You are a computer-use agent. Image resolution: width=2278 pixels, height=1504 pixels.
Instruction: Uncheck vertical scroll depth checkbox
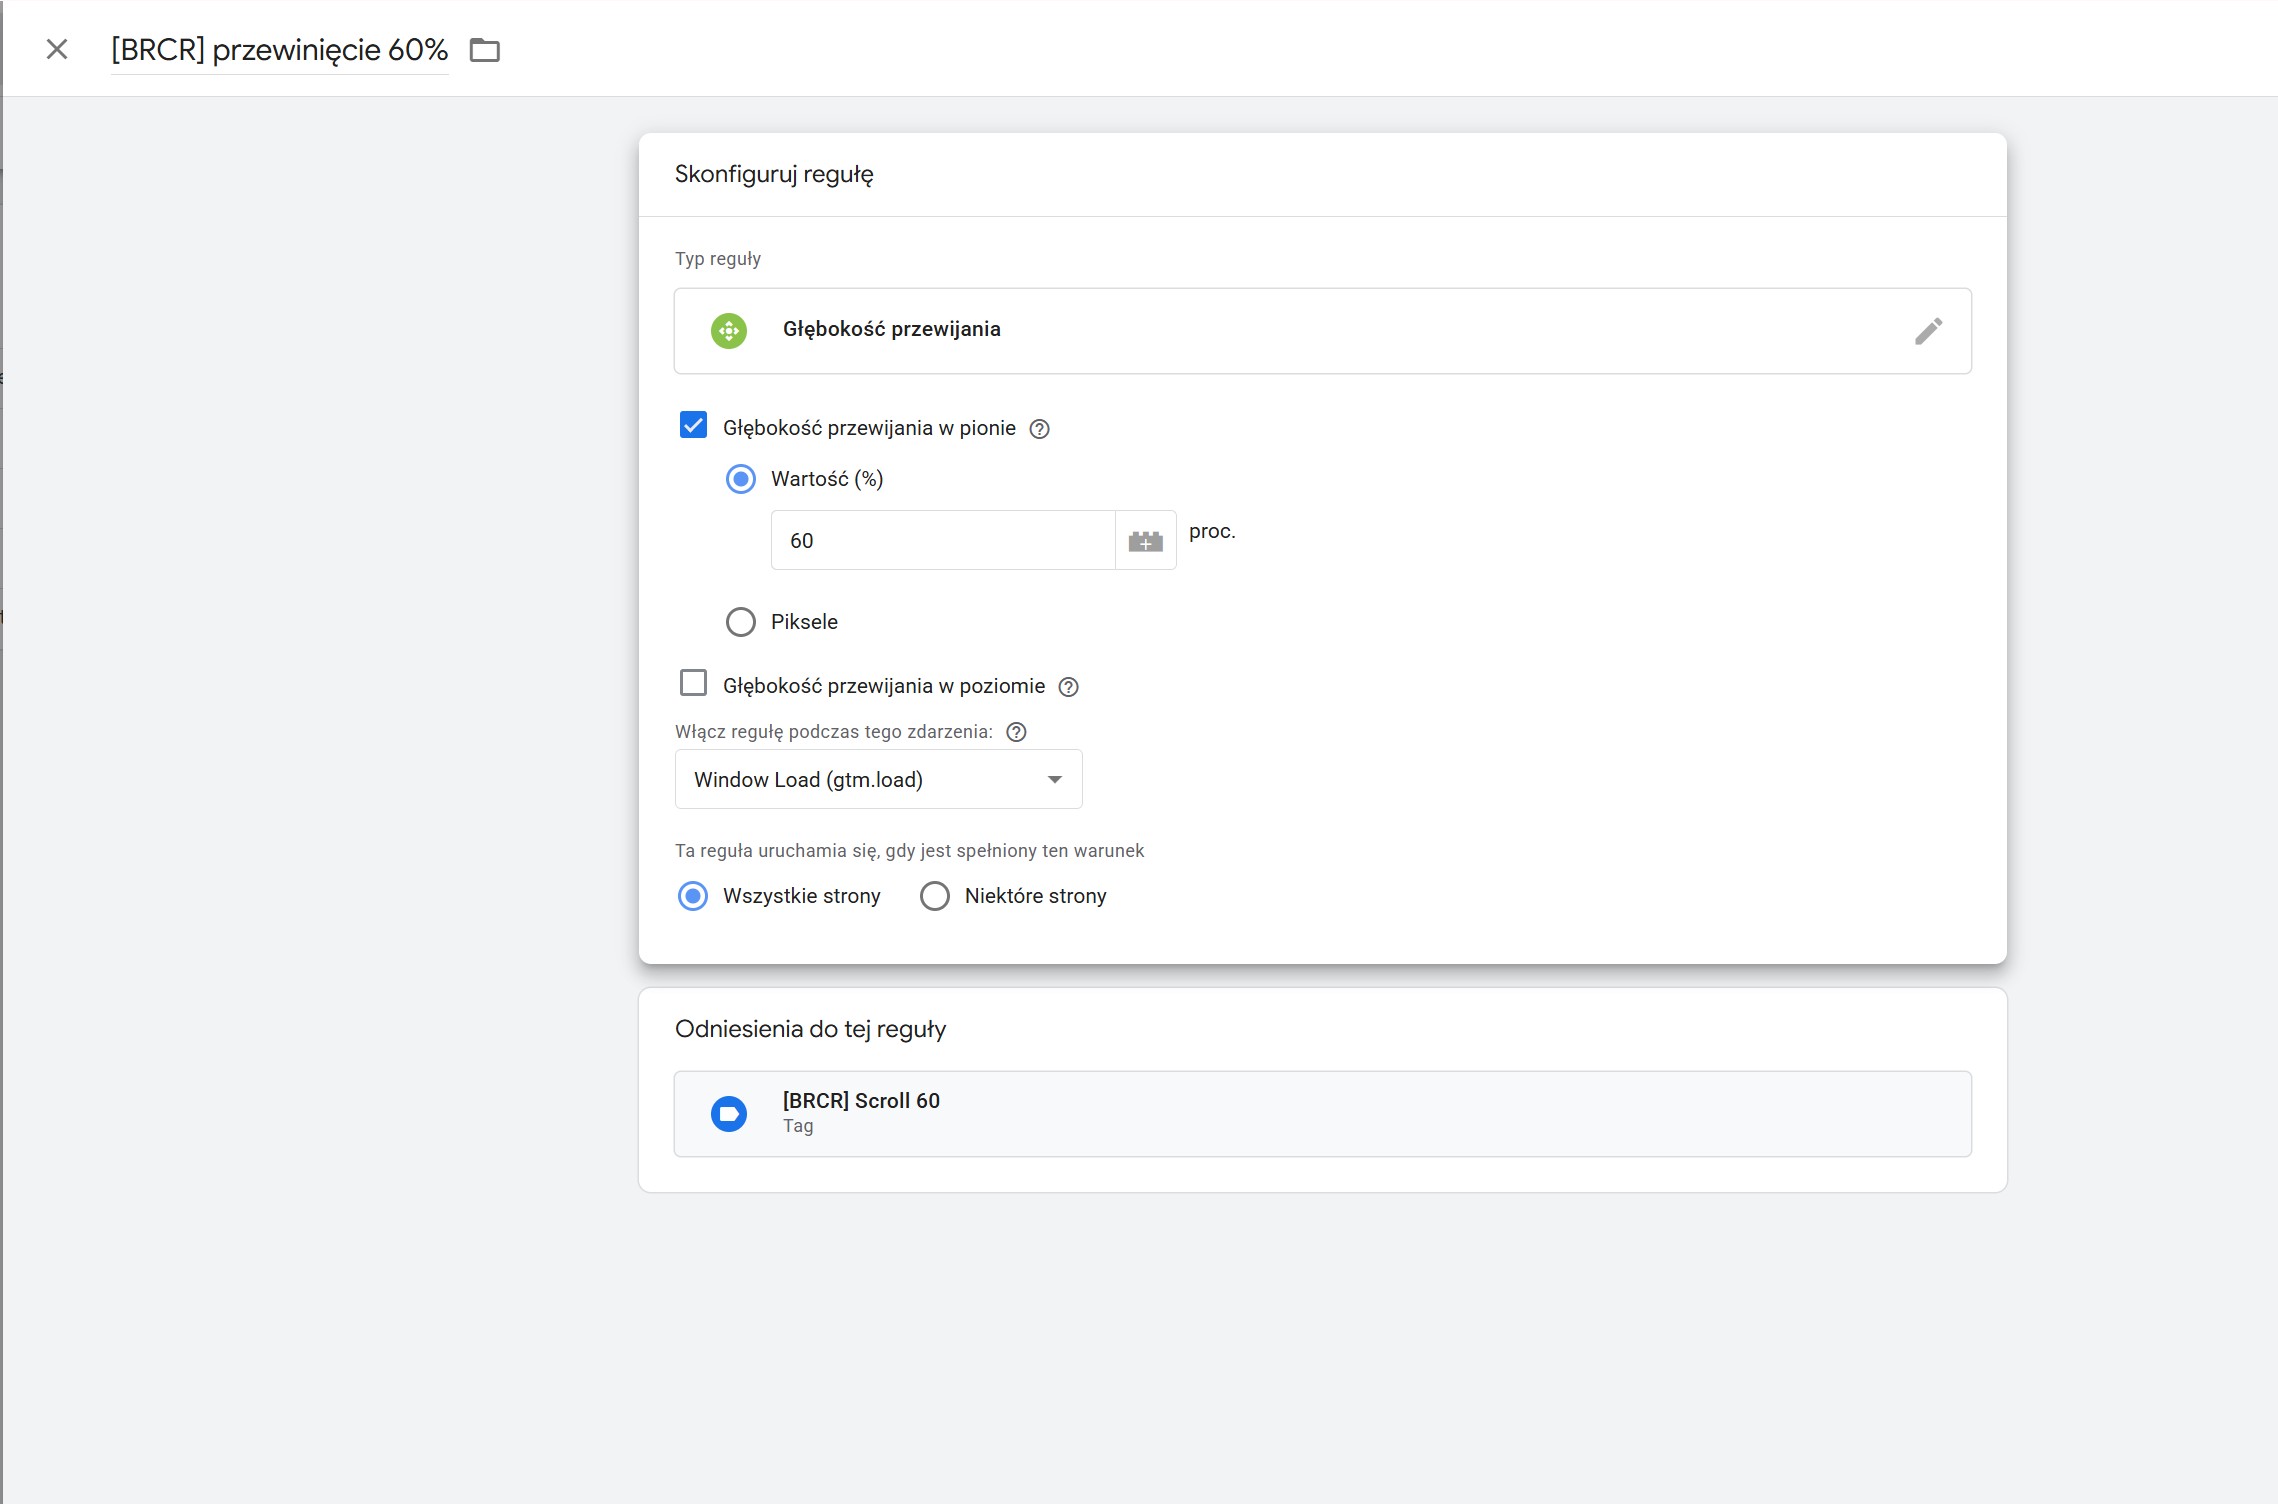(x=693, y=426)
